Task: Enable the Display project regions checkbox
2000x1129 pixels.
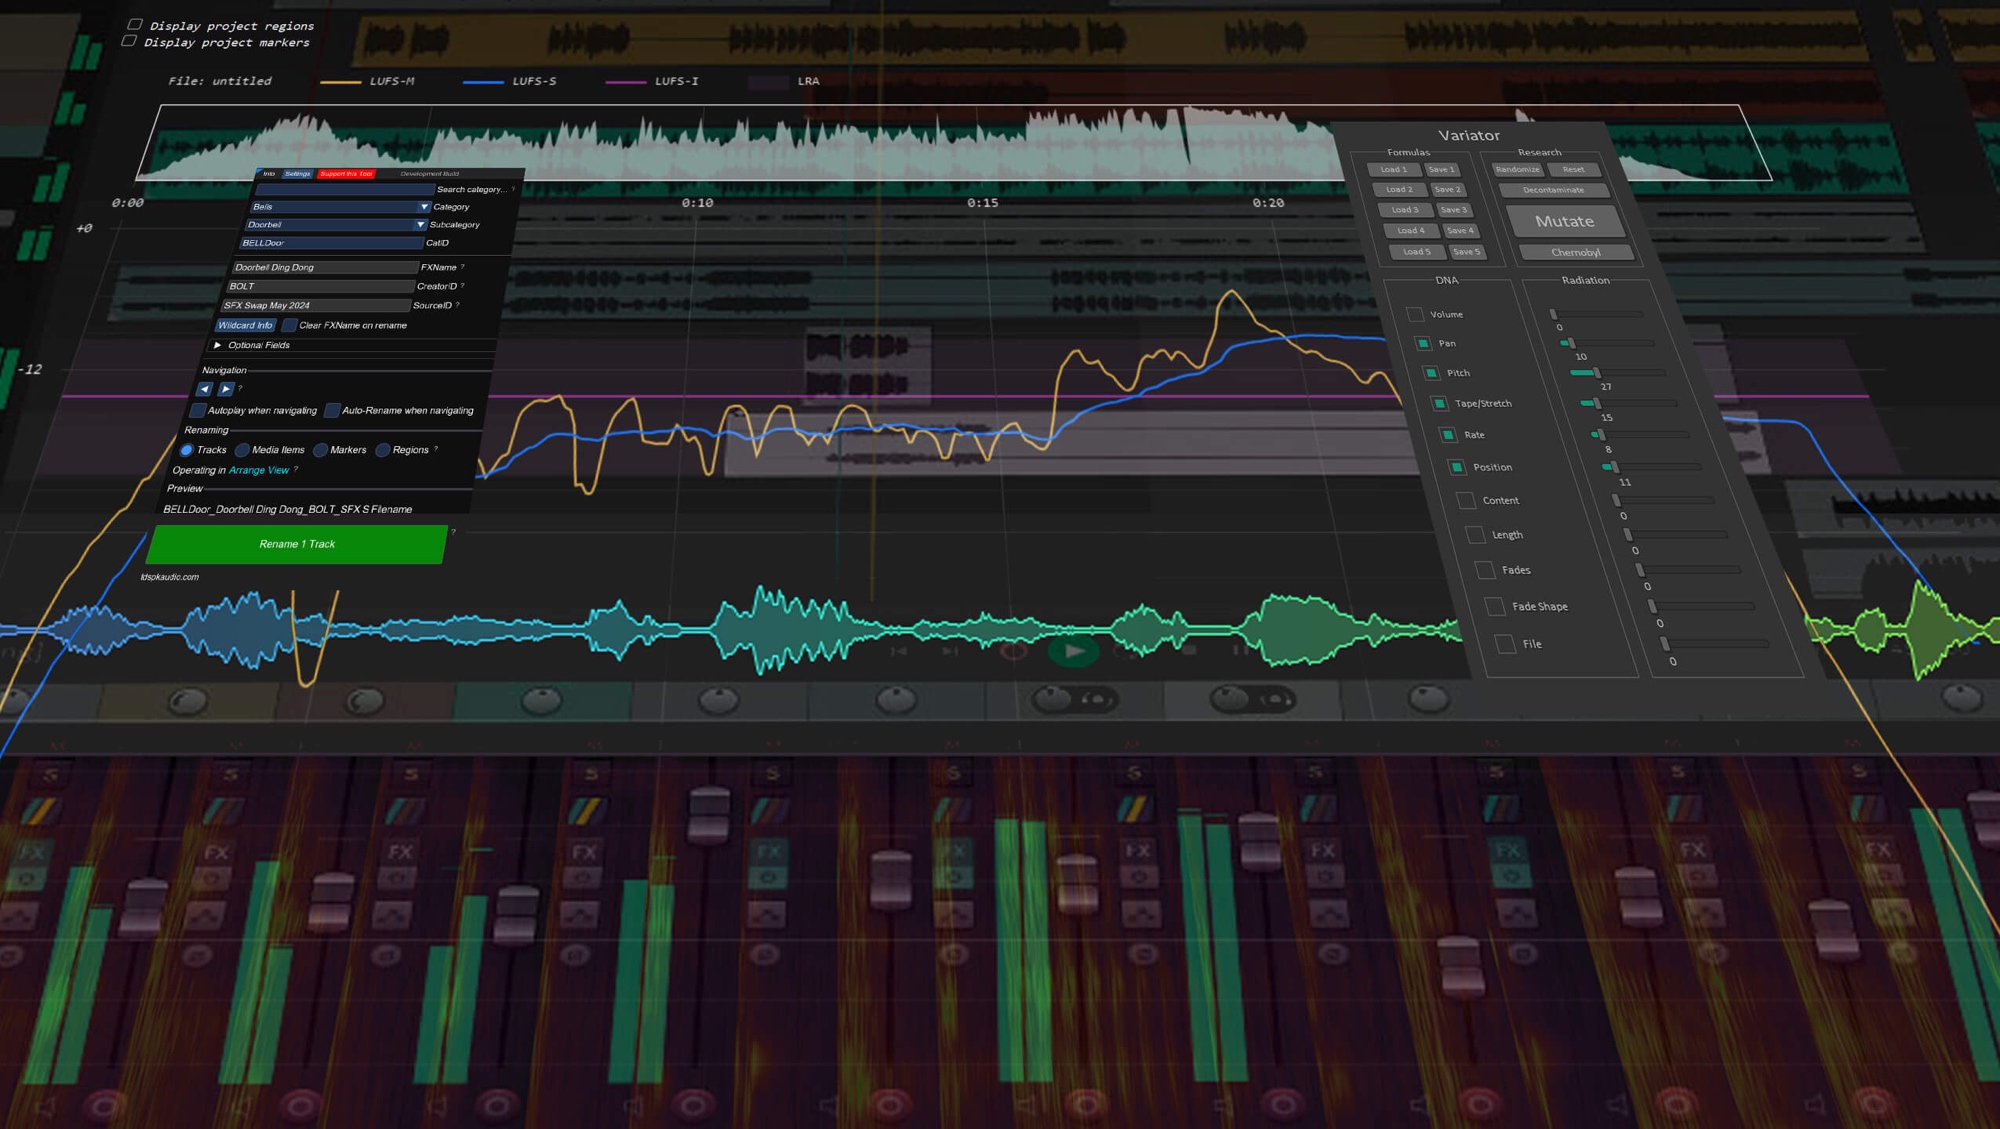Action: [135, 24]
